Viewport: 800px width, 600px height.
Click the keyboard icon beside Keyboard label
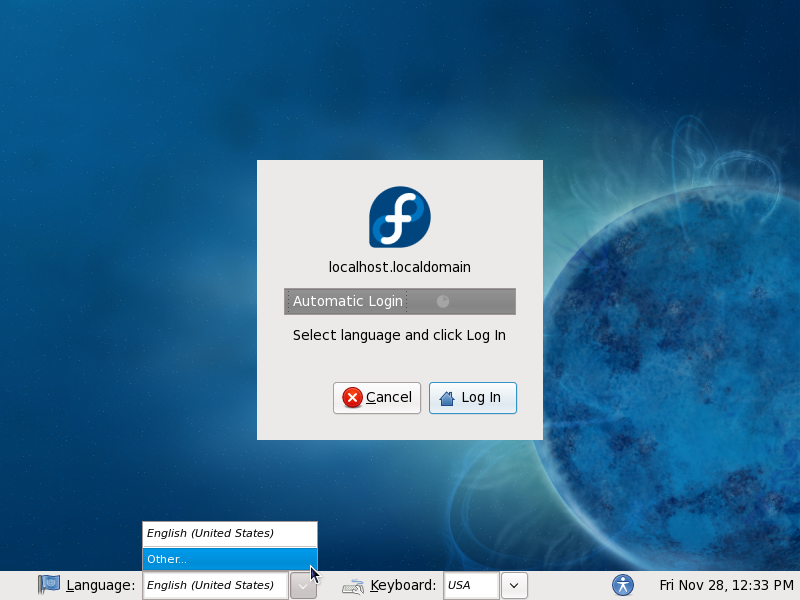point(353,586)
